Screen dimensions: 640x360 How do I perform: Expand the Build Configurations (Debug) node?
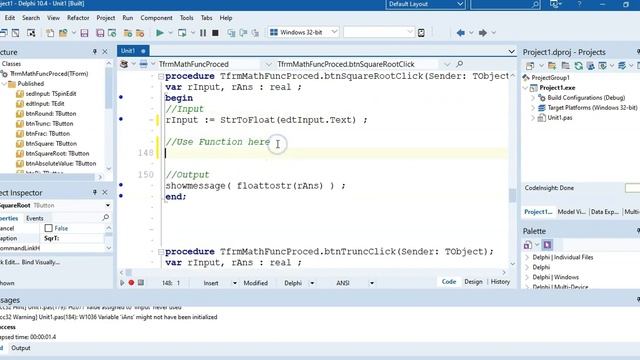coord(533,98)
